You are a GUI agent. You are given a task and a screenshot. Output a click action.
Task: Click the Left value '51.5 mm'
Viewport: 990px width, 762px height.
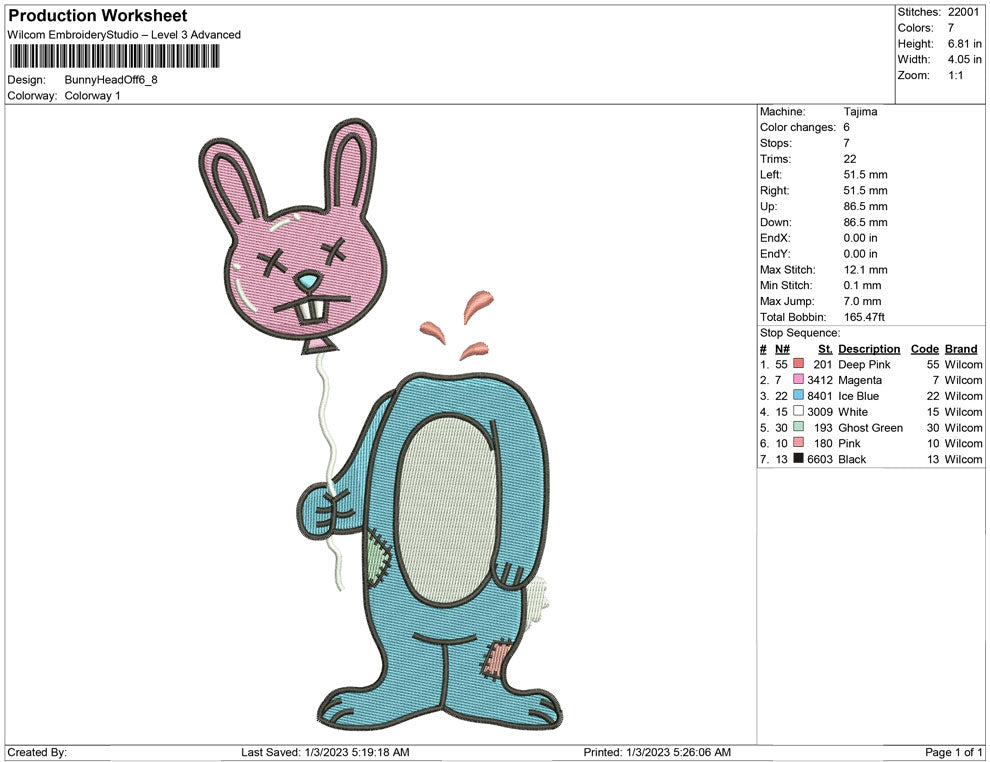click(x=866, y=175)
